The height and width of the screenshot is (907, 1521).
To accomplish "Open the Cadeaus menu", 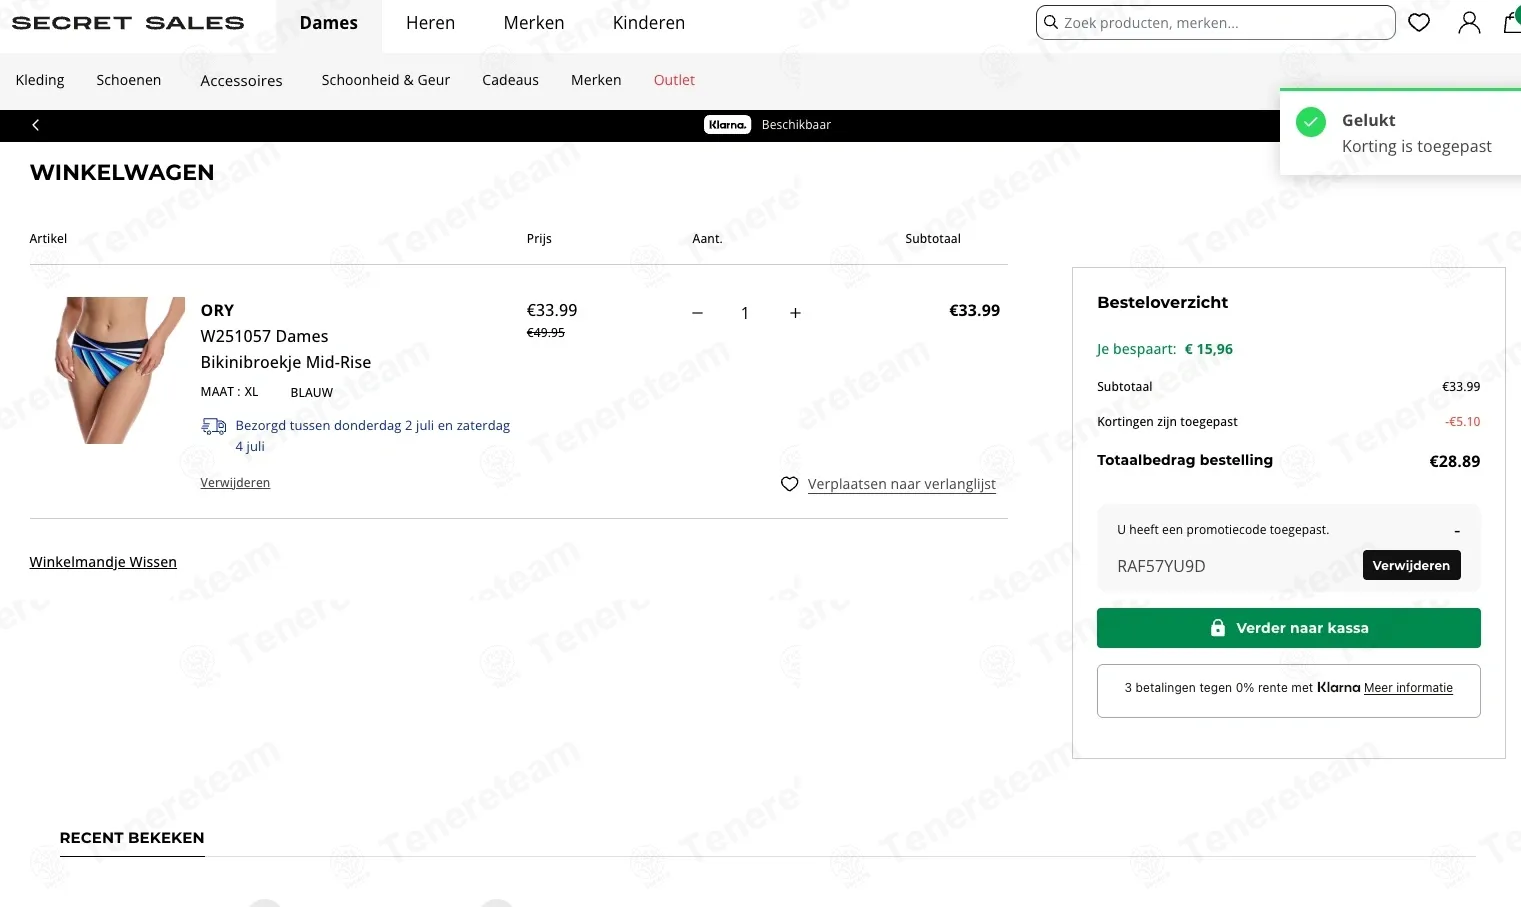I will tap(510, 80).
